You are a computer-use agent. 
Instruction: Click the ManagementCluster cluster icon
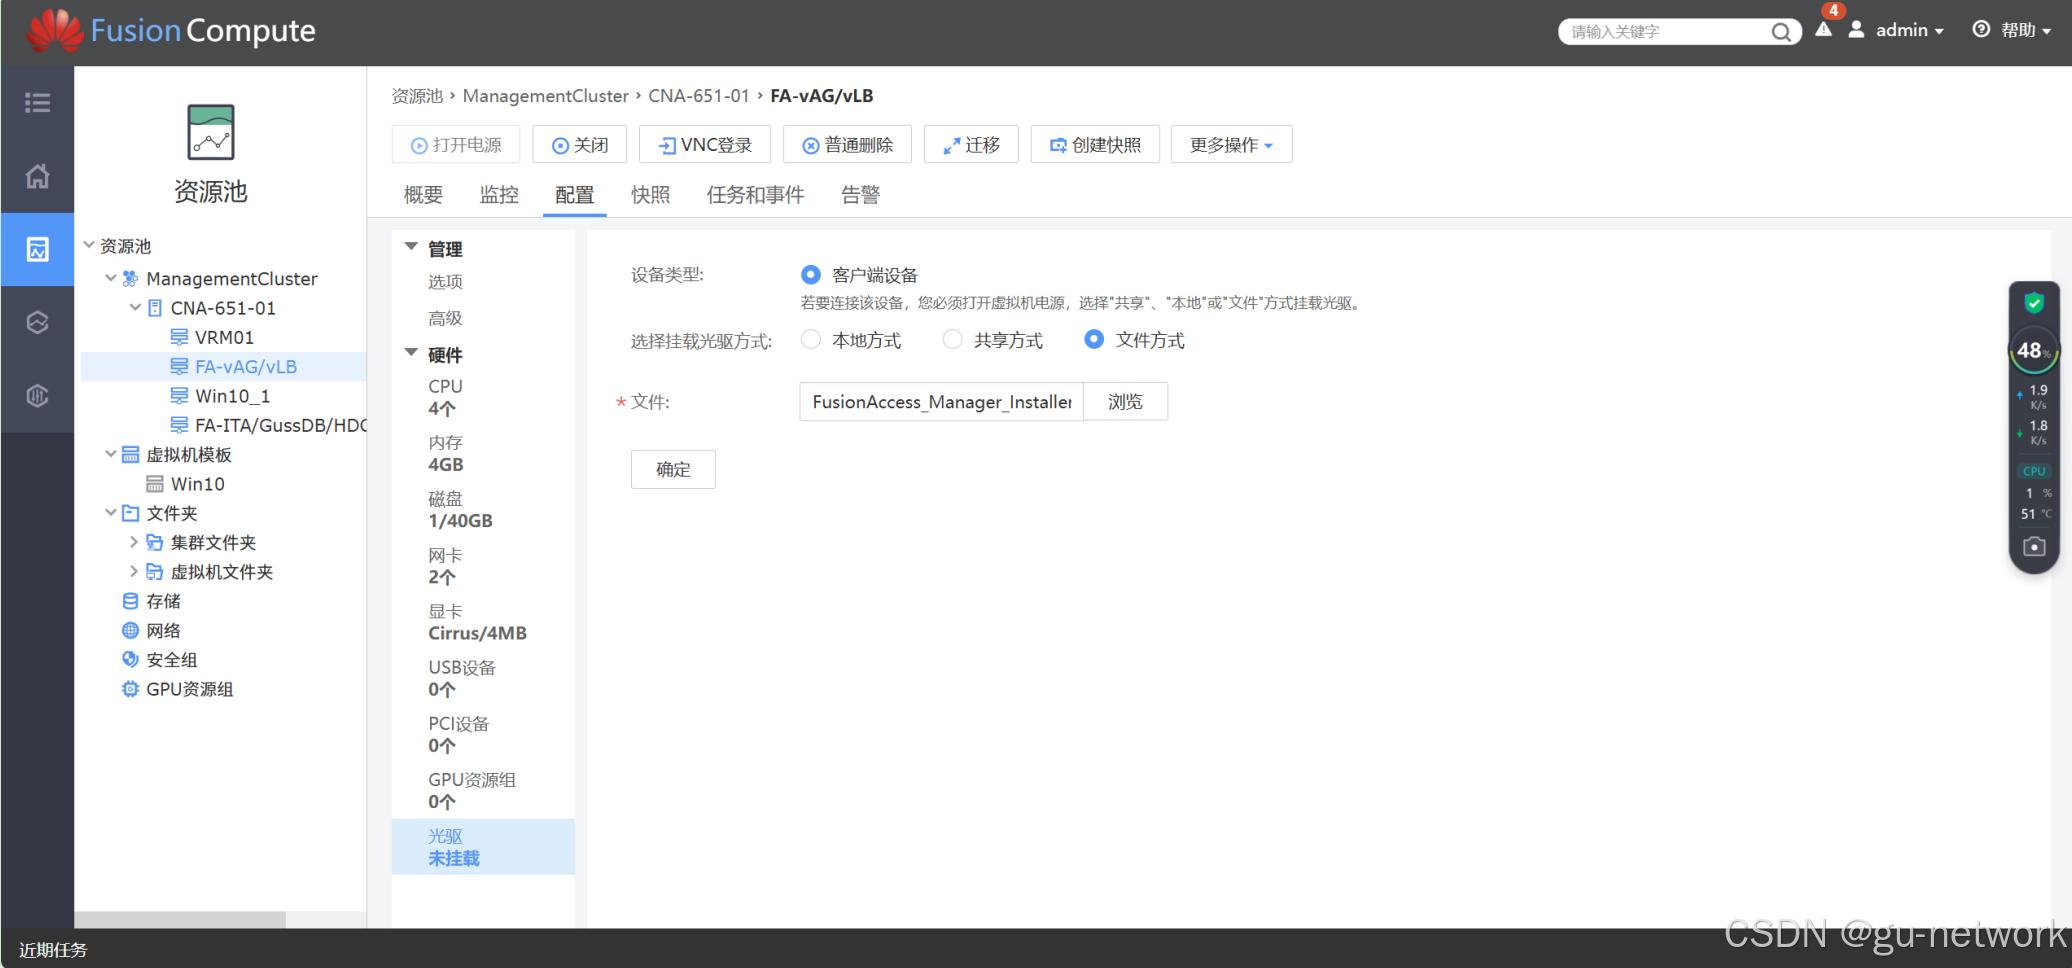tap(130, 279)
